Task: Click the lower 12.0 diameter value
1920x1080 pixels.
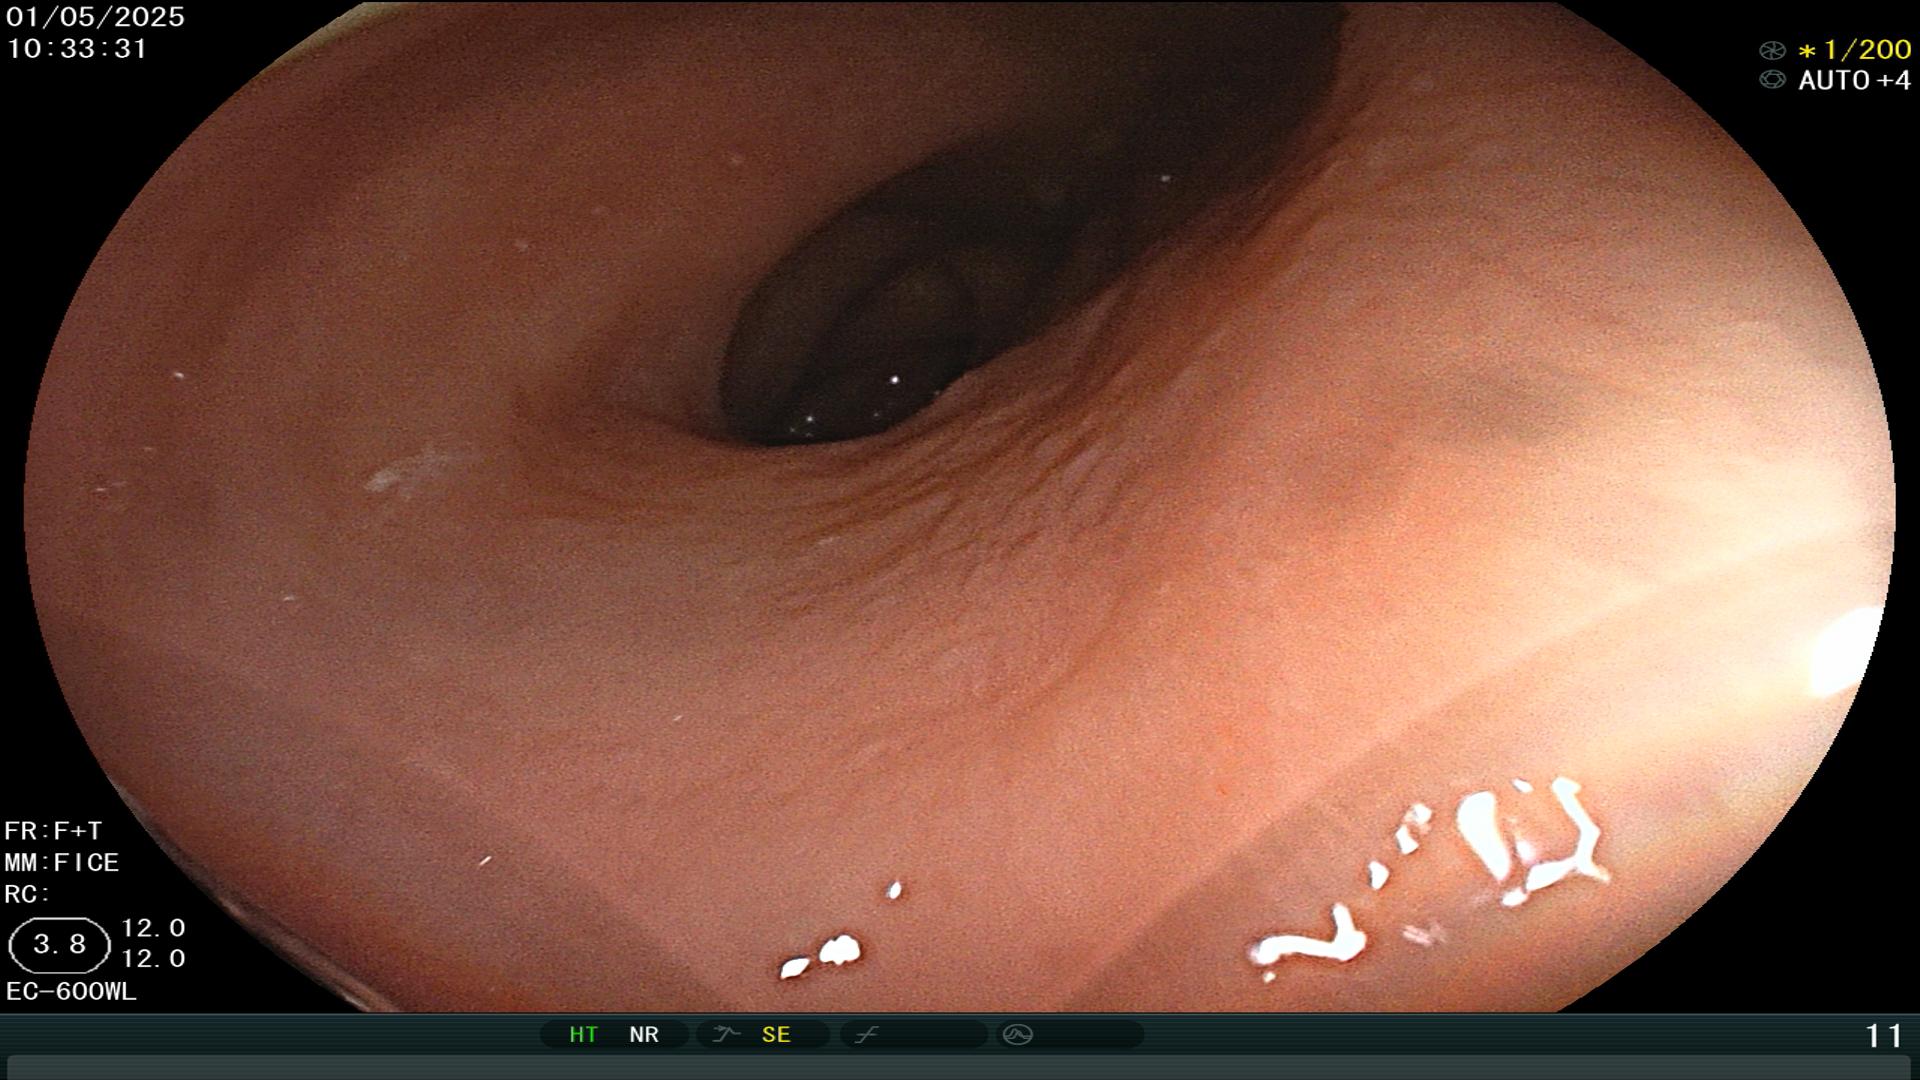Action: click(x=153, y=959)
